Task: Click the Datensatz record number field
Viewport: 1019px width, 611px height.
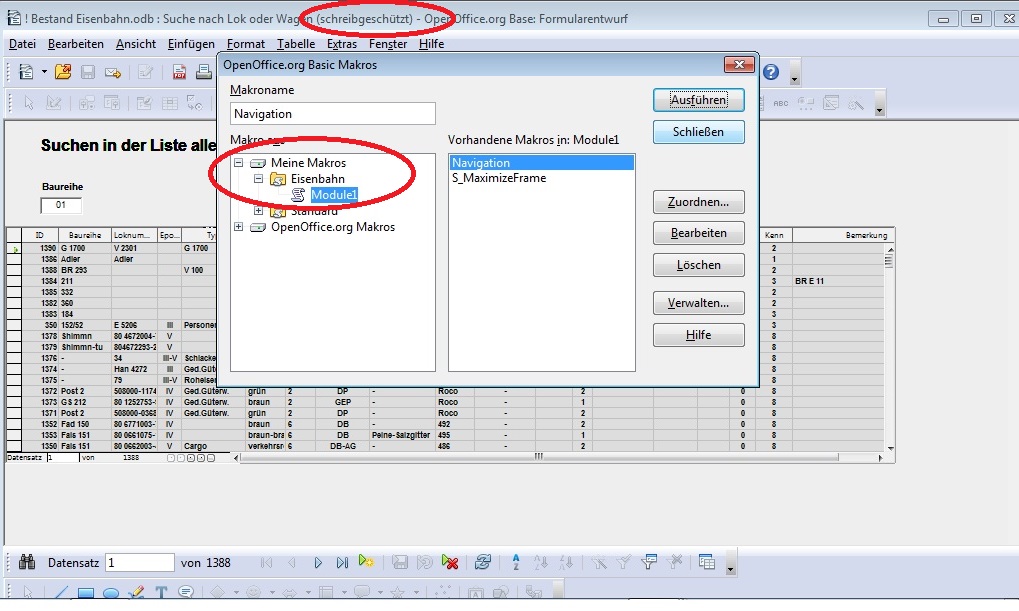Action: click(x=140, y=563)
